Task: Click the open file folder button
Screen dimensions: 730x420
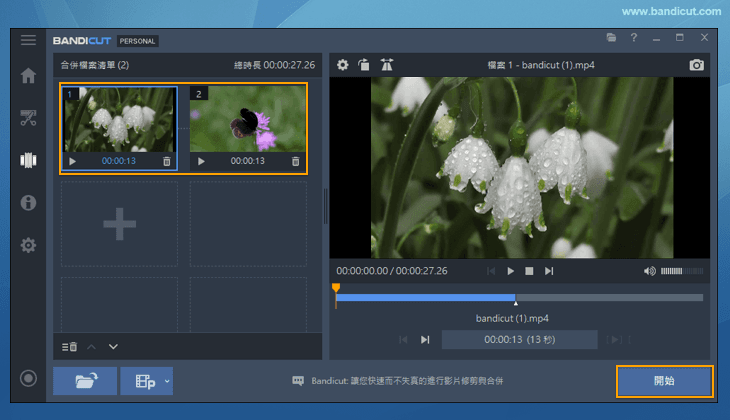Action: tap(85, 381)
